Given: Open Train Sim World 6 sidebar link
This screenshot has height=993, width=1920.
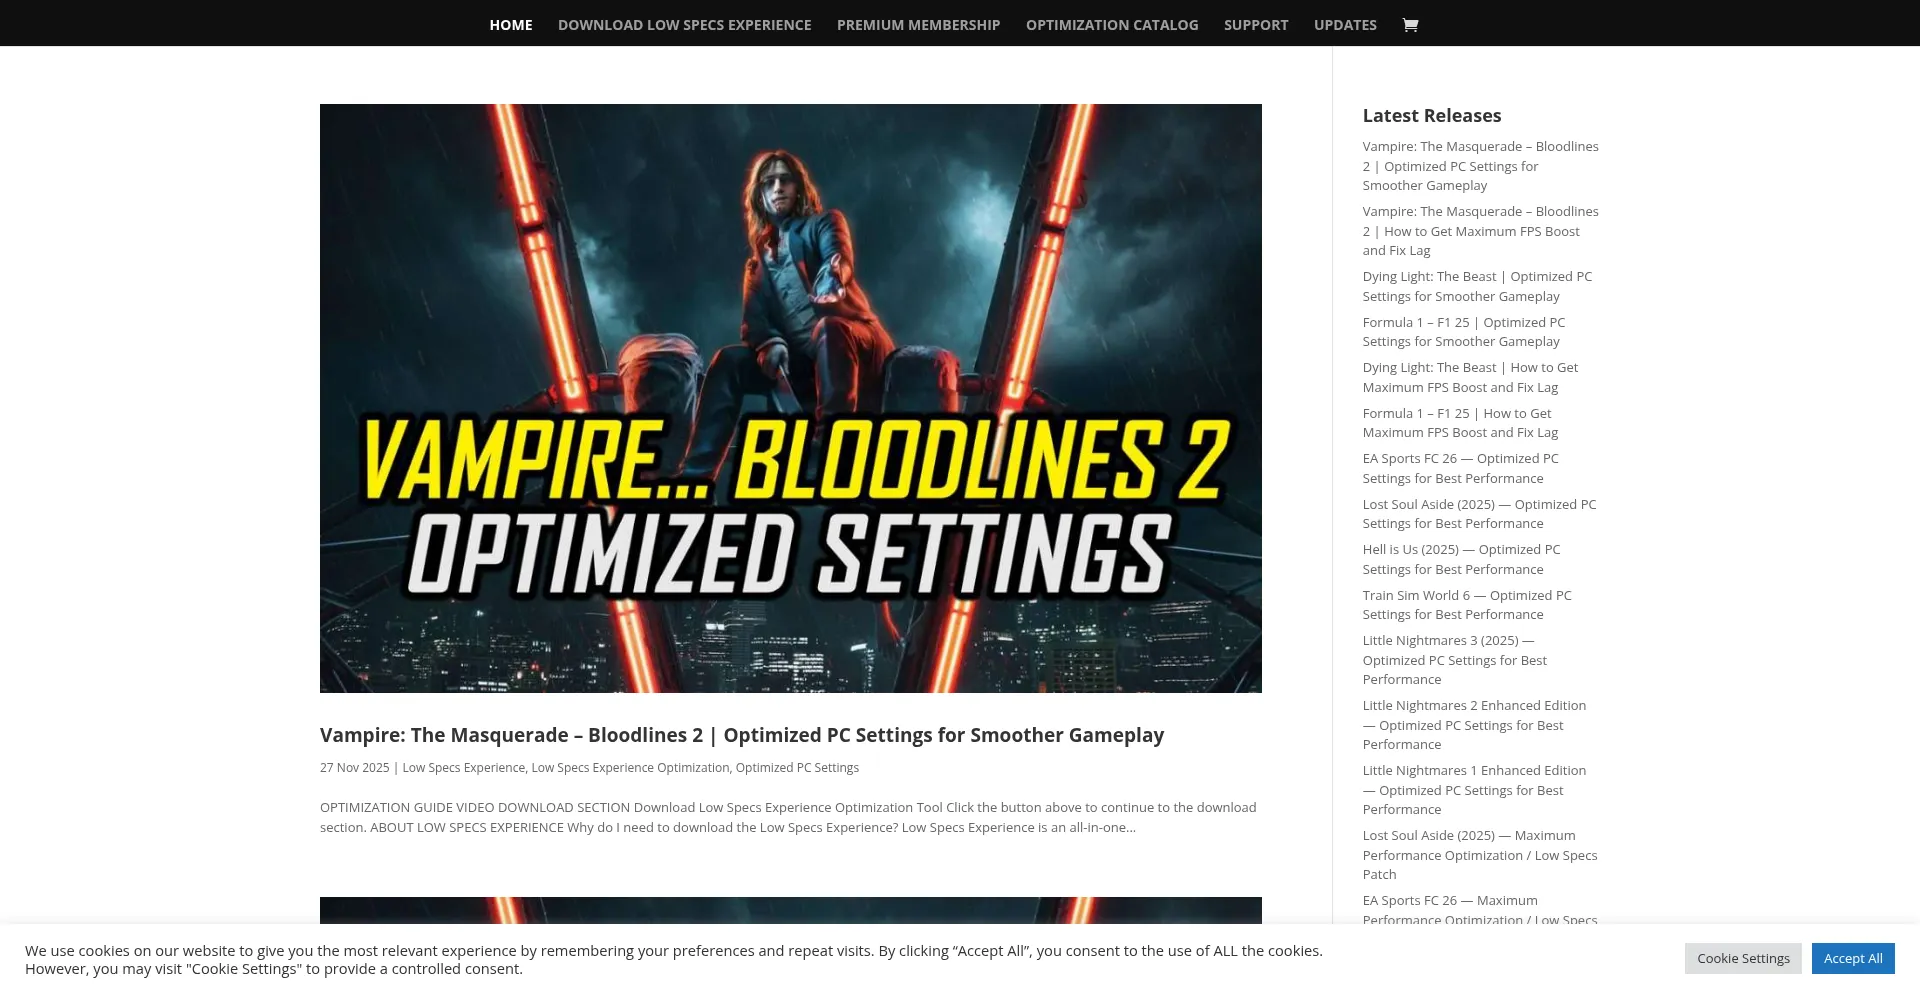Looking at the screenshot, I should (1467, 605).
